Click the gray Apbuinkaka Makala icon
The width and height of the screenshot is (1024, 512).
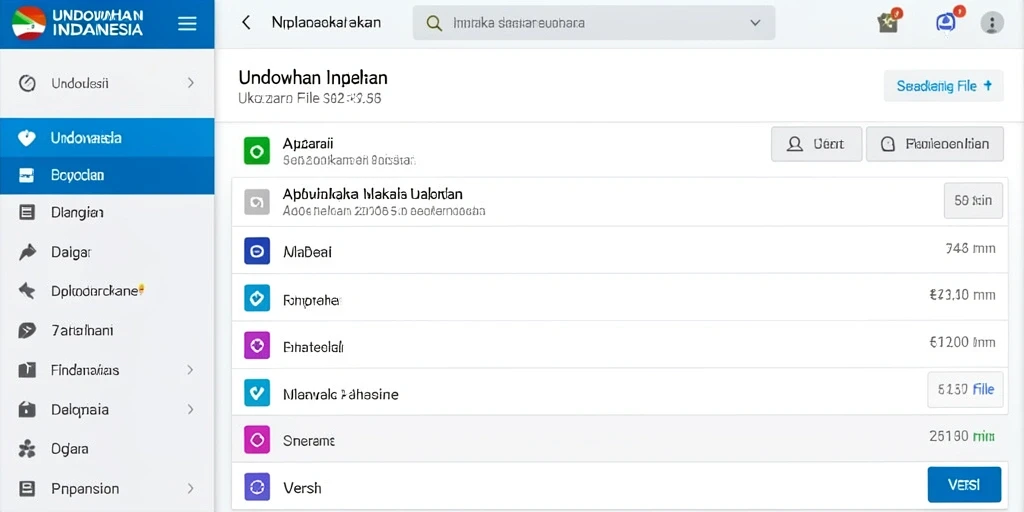(x=257, y=202)
